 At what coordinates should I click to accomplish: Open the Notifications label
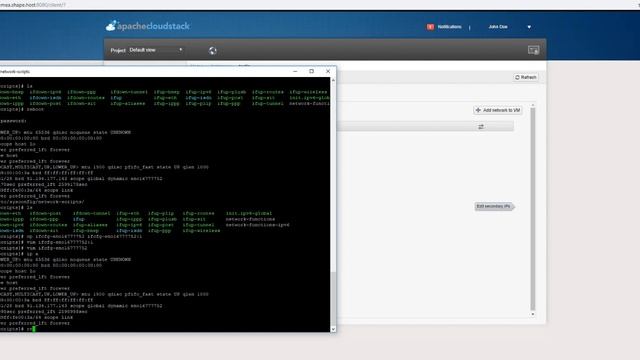pyautogui.click(x=449, y=27)
